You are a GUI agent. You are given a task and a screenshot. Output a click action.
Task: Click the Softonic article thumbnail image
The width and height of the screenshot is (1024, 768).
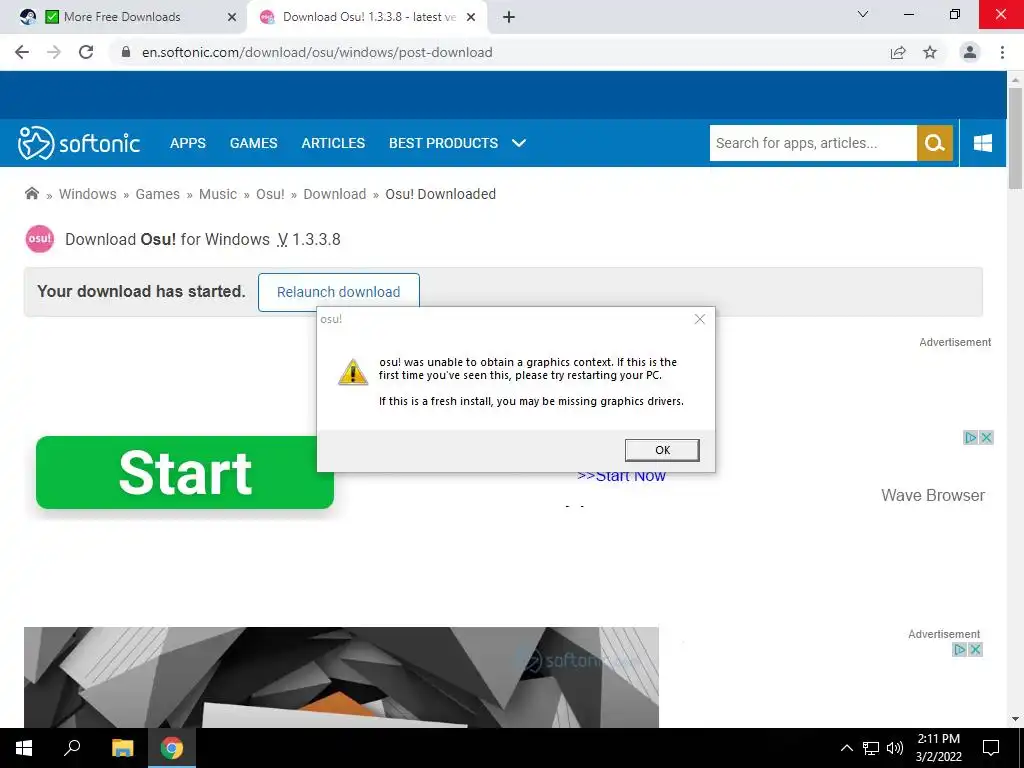coord(341,677)
